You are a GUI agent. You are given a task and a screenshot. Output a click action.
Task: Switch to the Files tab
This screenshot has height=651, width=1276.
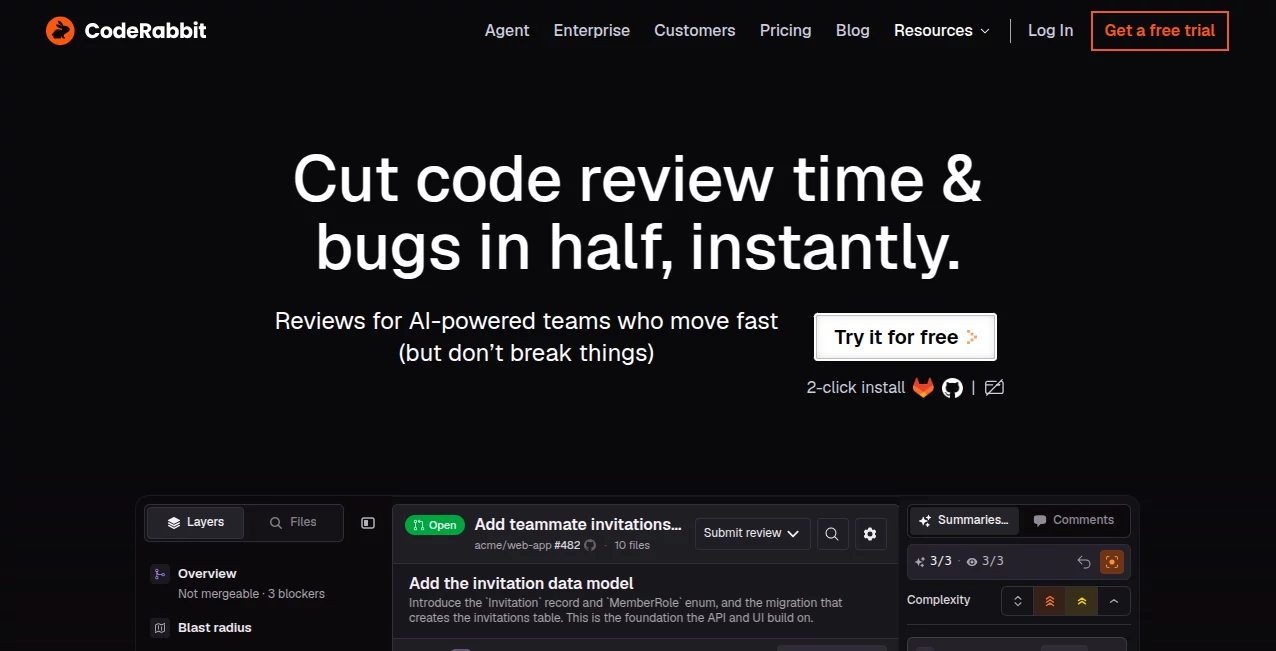coord(293,522)
